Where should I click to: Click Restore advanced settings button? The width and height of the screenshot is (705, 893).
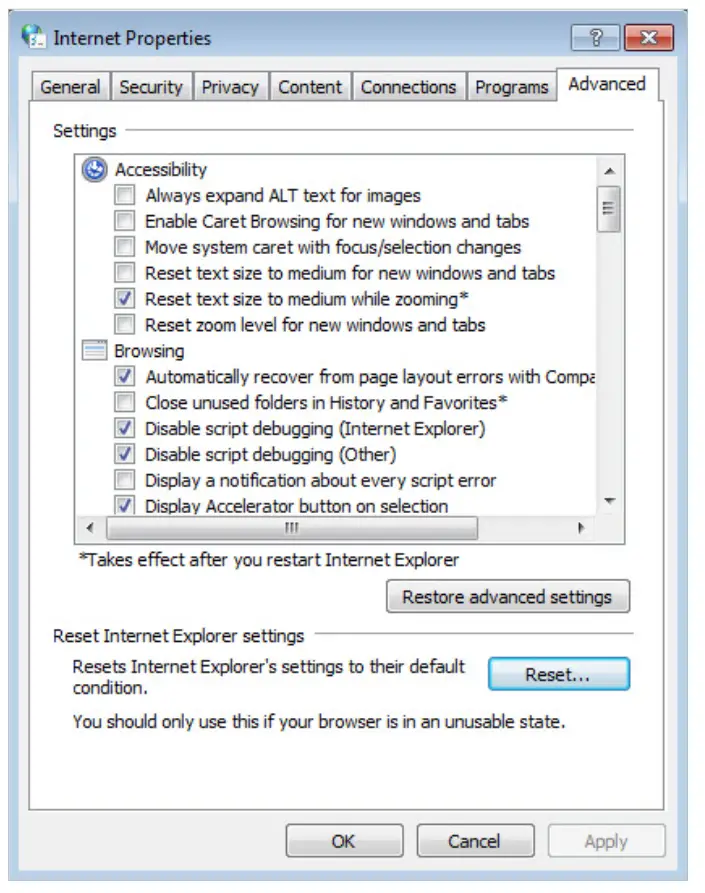point(507,597)
